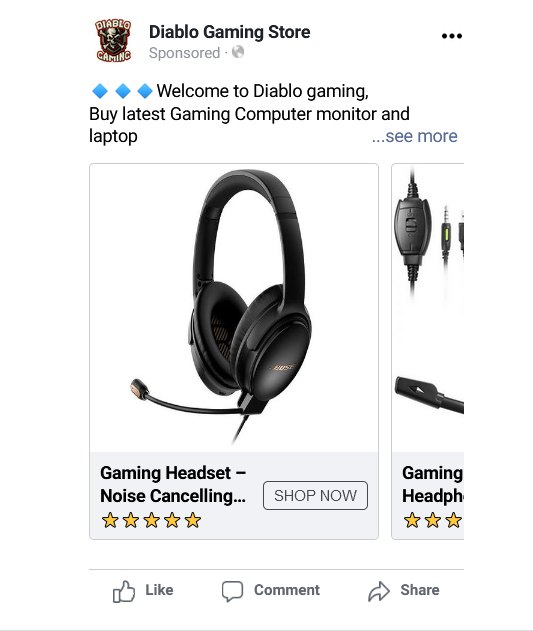Expand post text with see more
The height and width of the screenshot is (631, 533).
415,136
